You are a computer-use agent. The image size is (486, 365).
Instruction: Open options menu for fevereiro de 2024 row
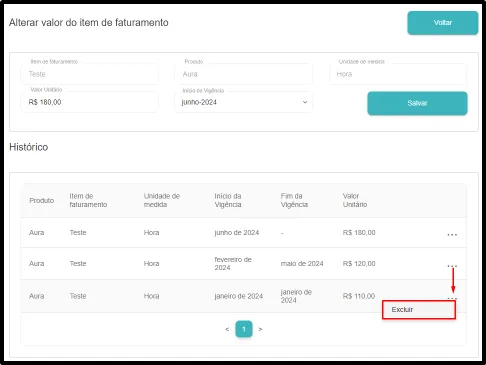point(452,266)
